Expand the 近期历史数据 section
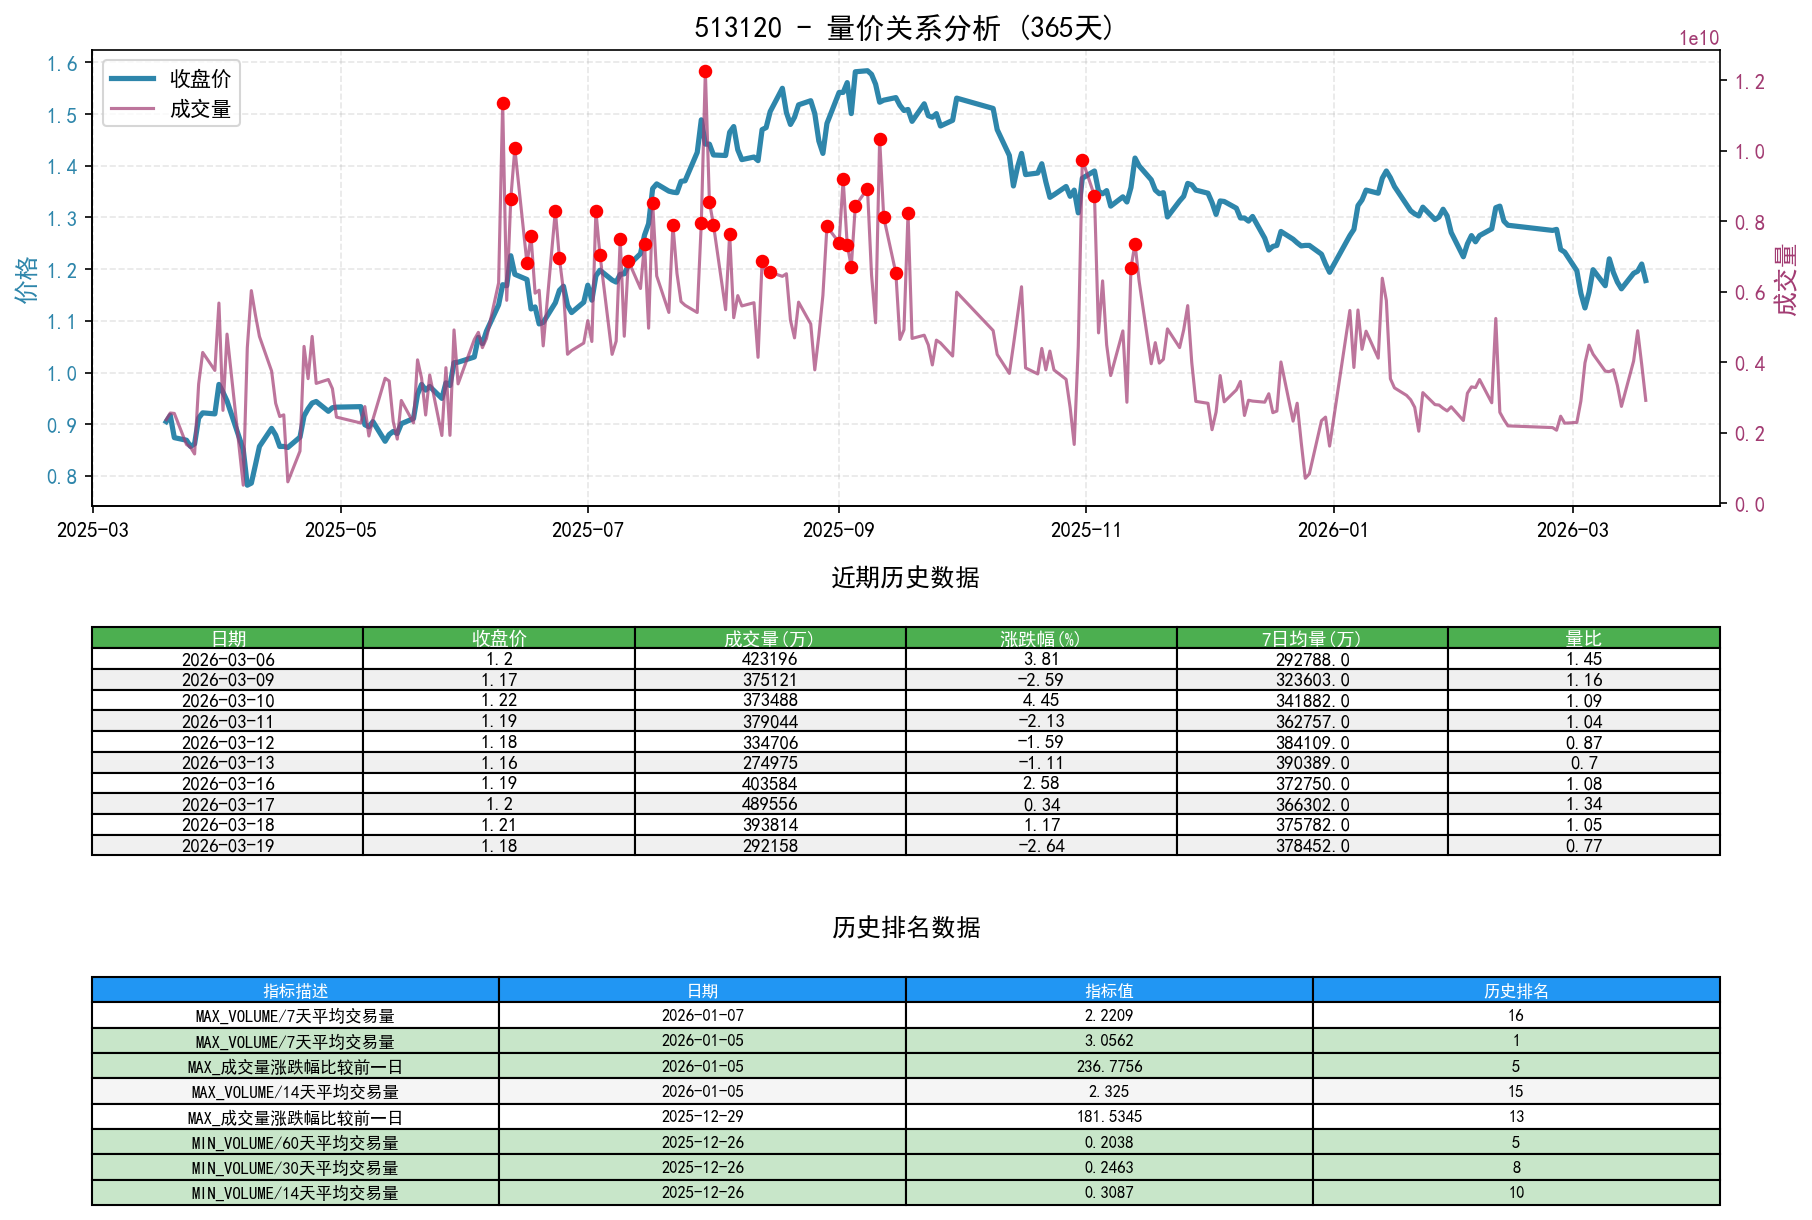Screen dimensions: 1812x1220 click(905, 576)
